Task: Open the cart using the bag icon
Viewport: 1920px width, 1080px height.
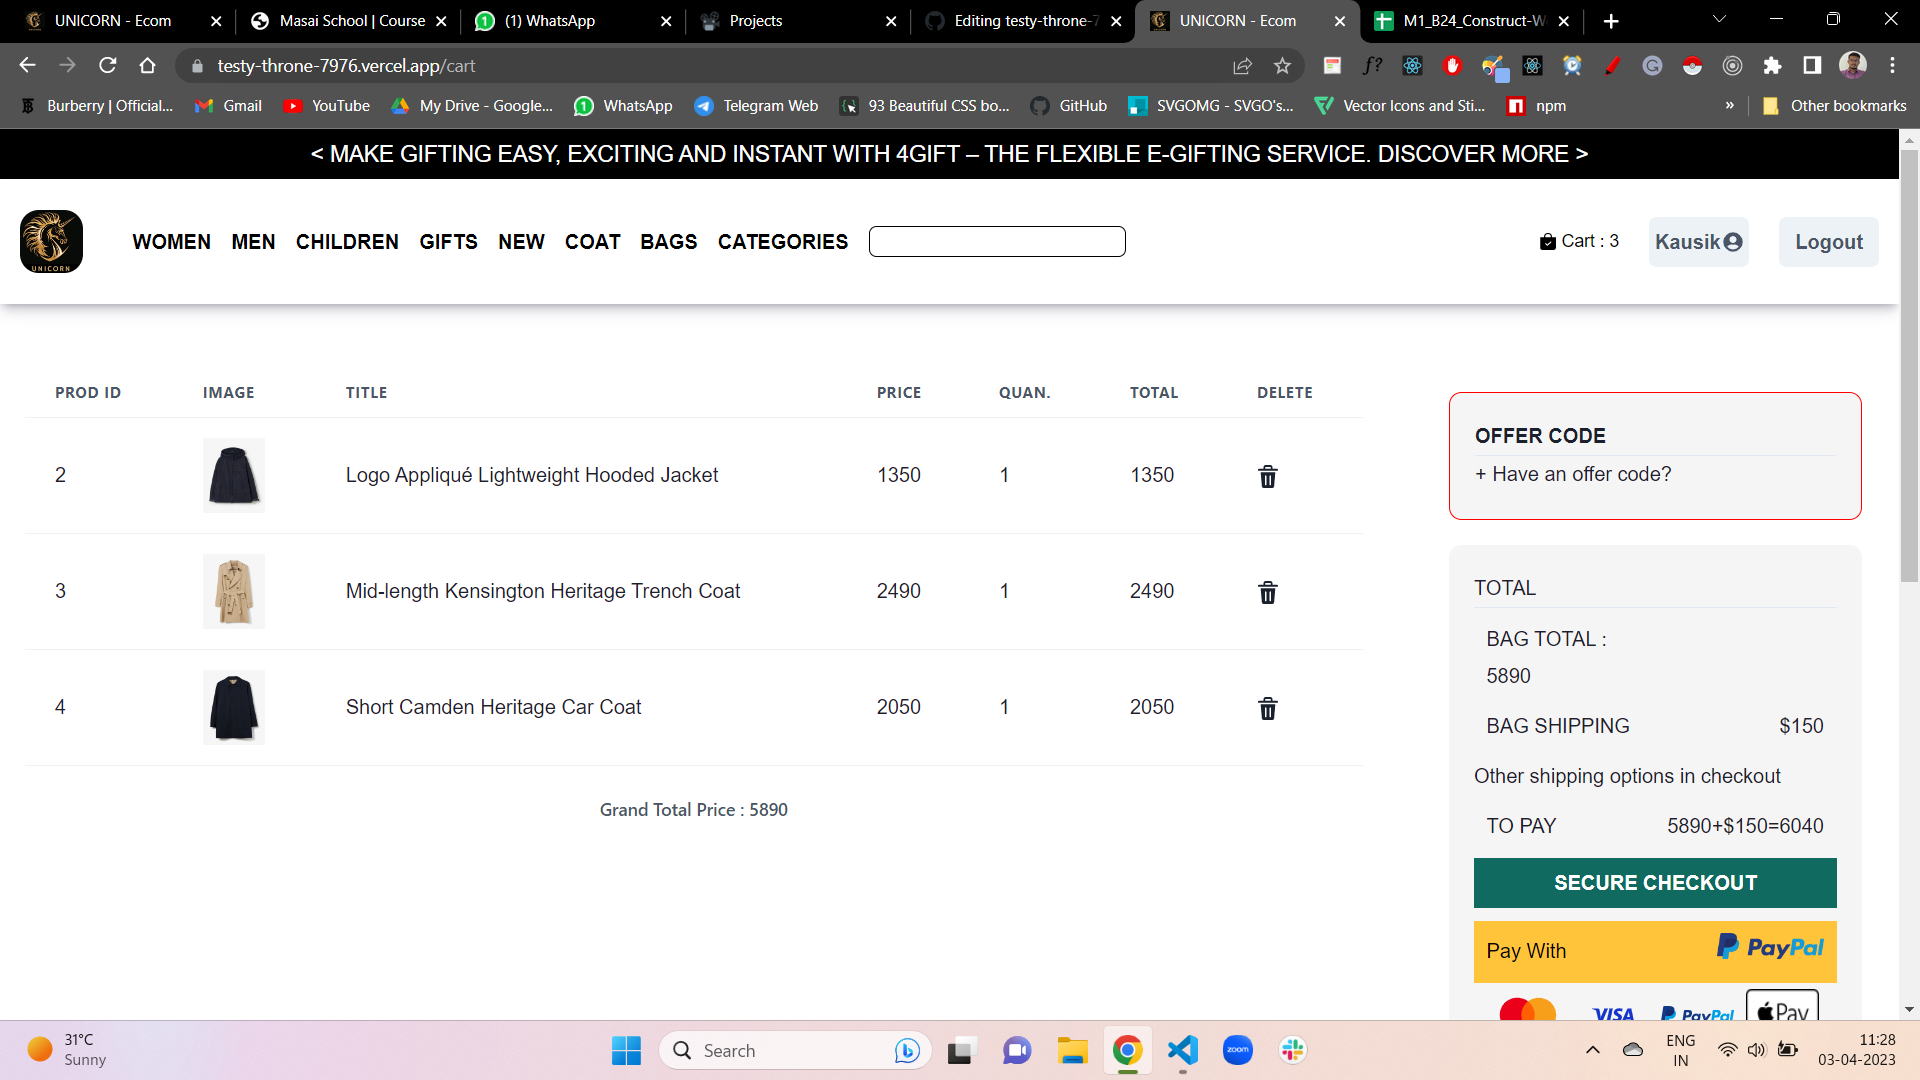Action: pos(1547,241)
